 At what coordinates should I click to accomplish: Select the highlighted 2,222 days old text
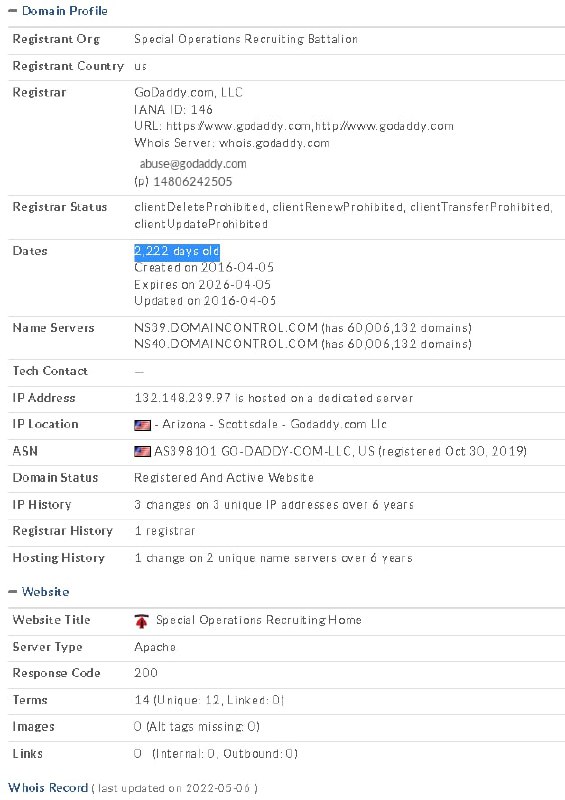point(177,251)
